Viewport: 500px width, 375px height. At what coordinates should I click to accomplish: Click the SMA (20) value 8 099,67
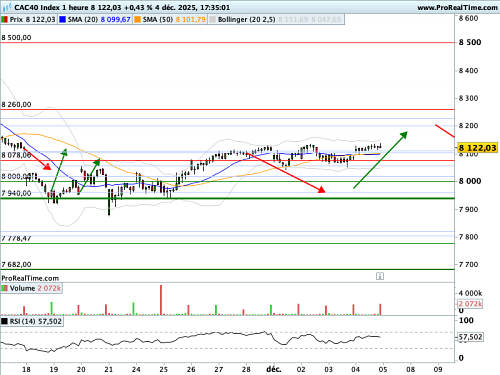pyautogui.click(x=115, y=20)
